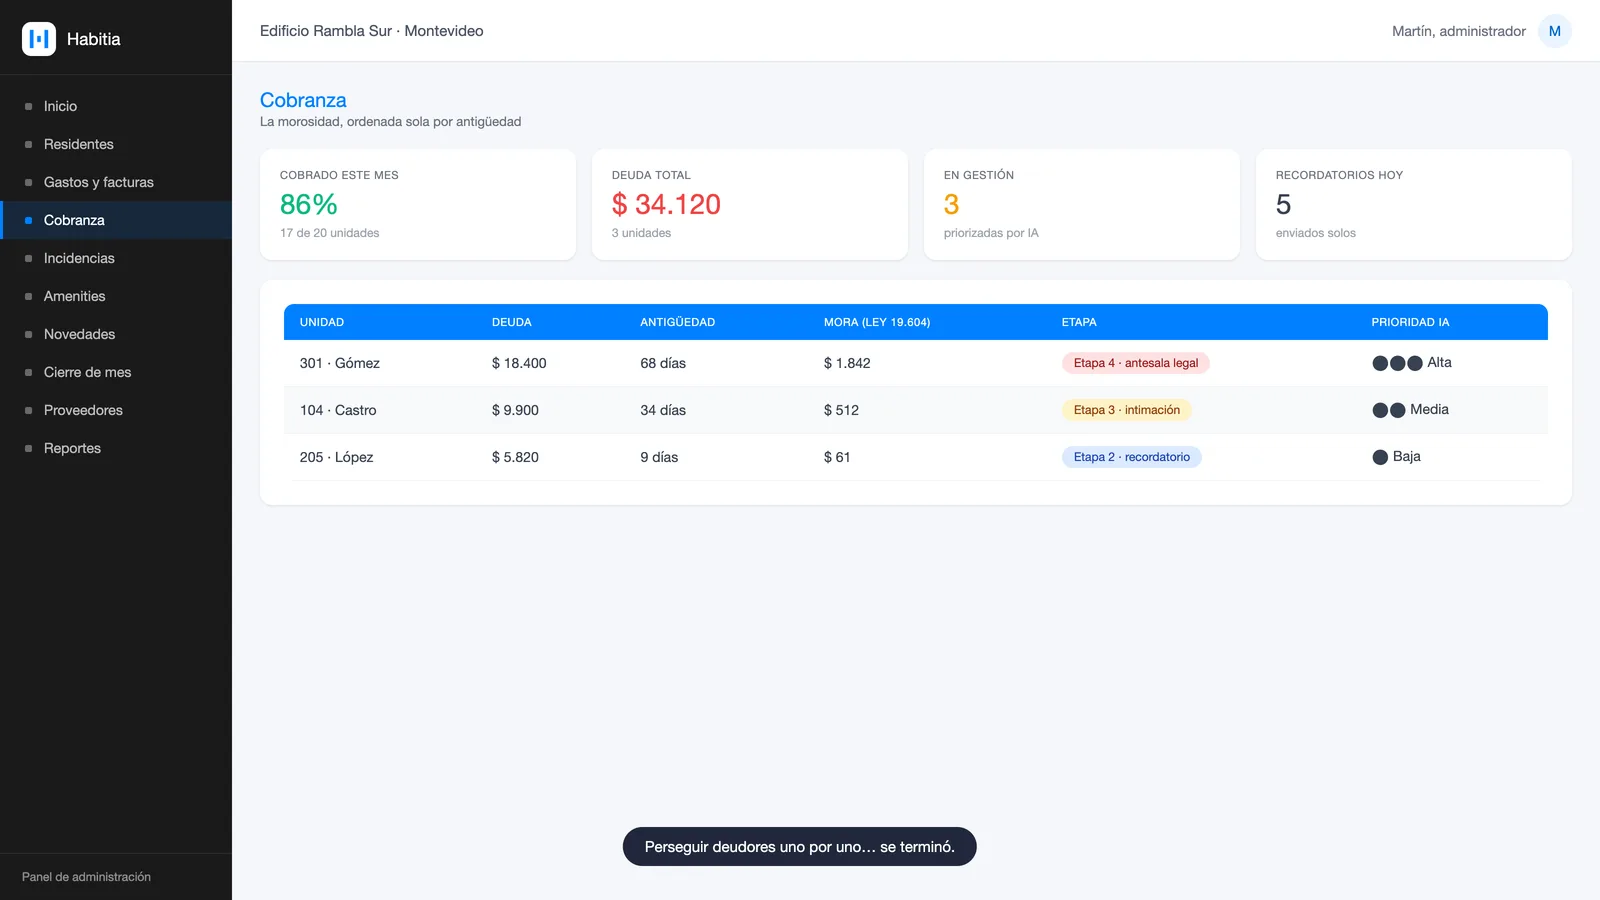
Task: Select the 205 · López row
Action: coord(916,457)
